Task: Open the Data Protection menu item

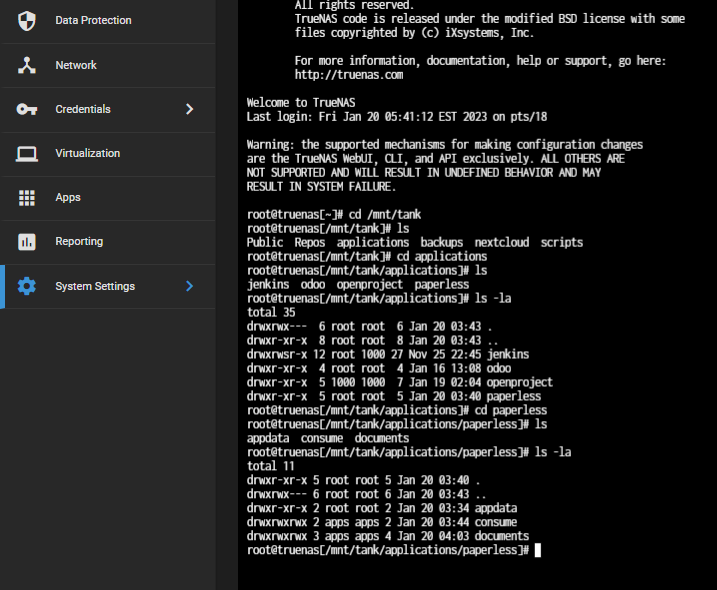Action: (109, 21)
